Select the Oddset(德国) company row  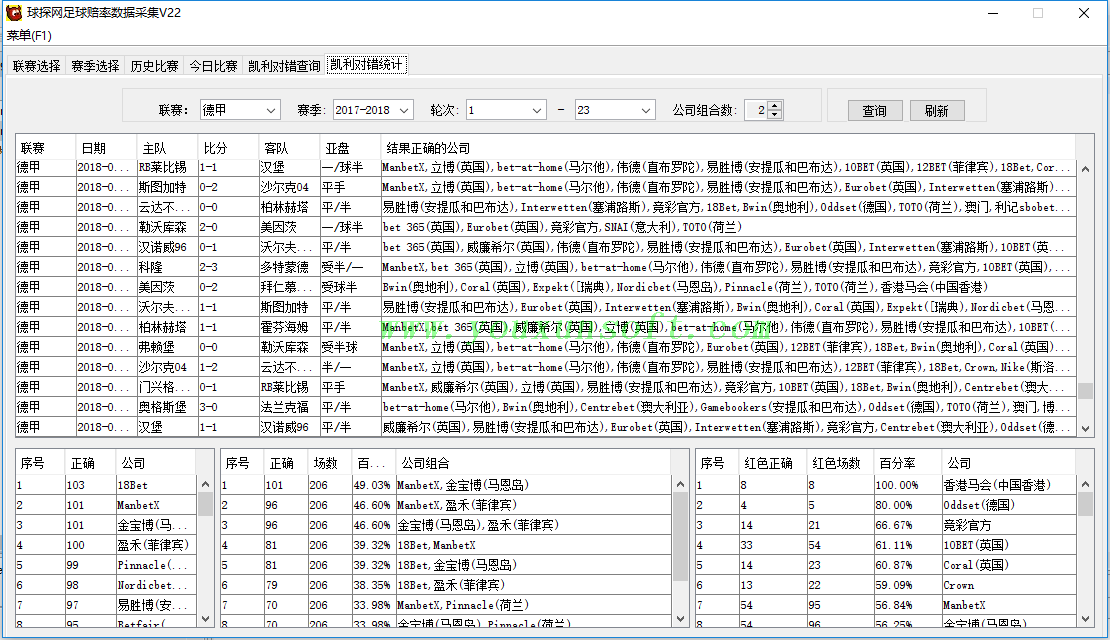[x=886, y=505]
